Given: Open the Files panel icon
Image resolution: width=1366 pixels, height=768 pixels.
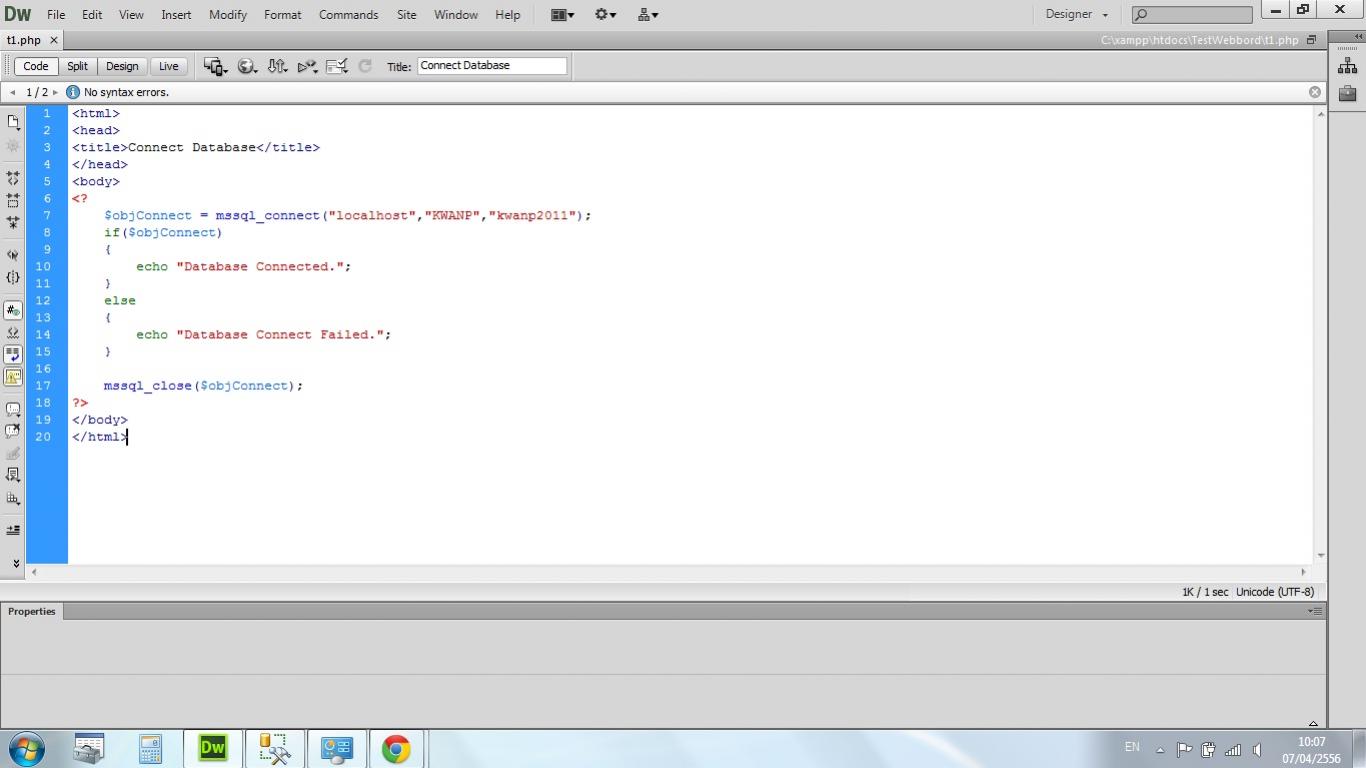Looking at the screenshot, I should click(1347, 66).
